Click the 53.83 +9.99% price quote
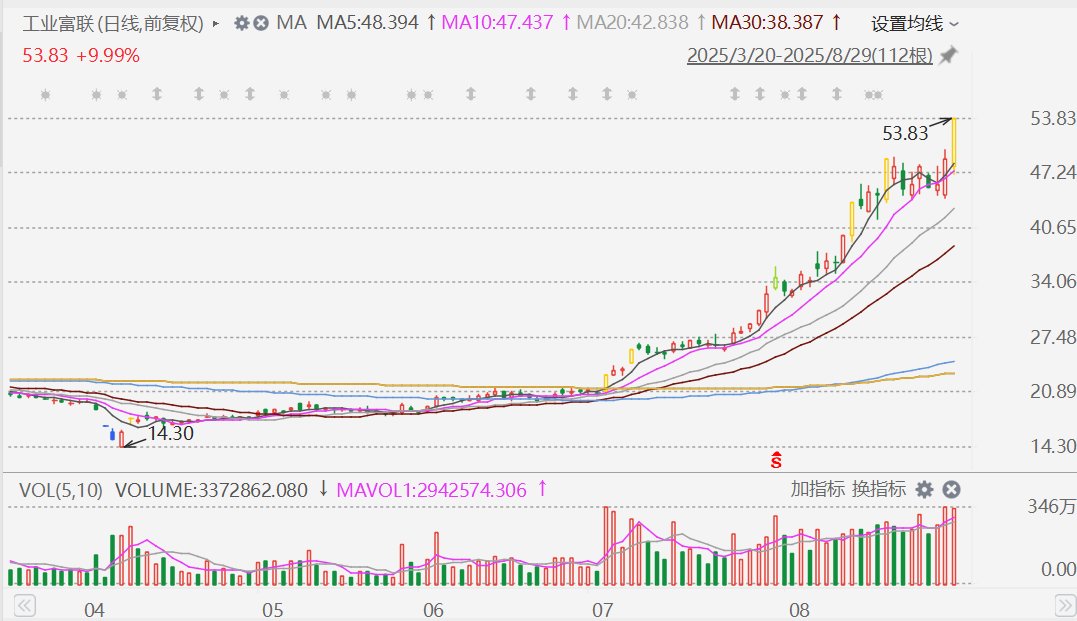This screenshot has height=621, width=1077. (x=81, y=55)
